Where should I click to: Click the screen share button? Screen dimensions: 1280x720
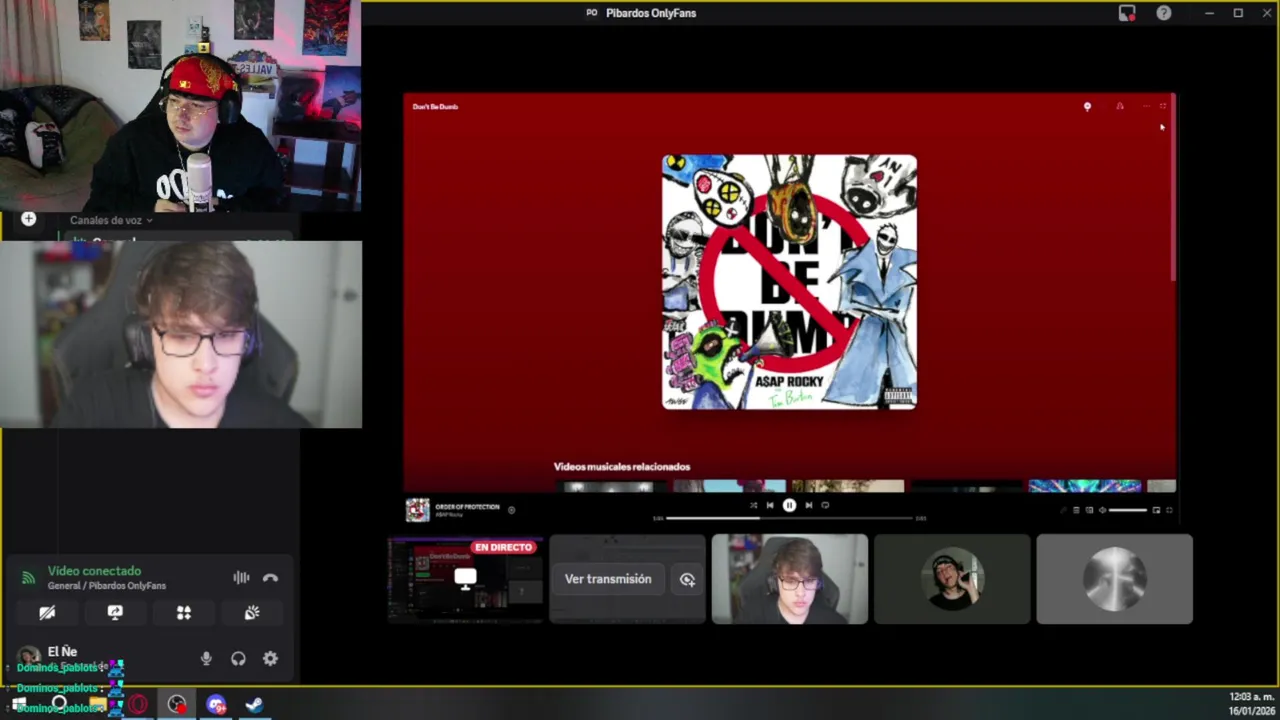tap(115, 613)
